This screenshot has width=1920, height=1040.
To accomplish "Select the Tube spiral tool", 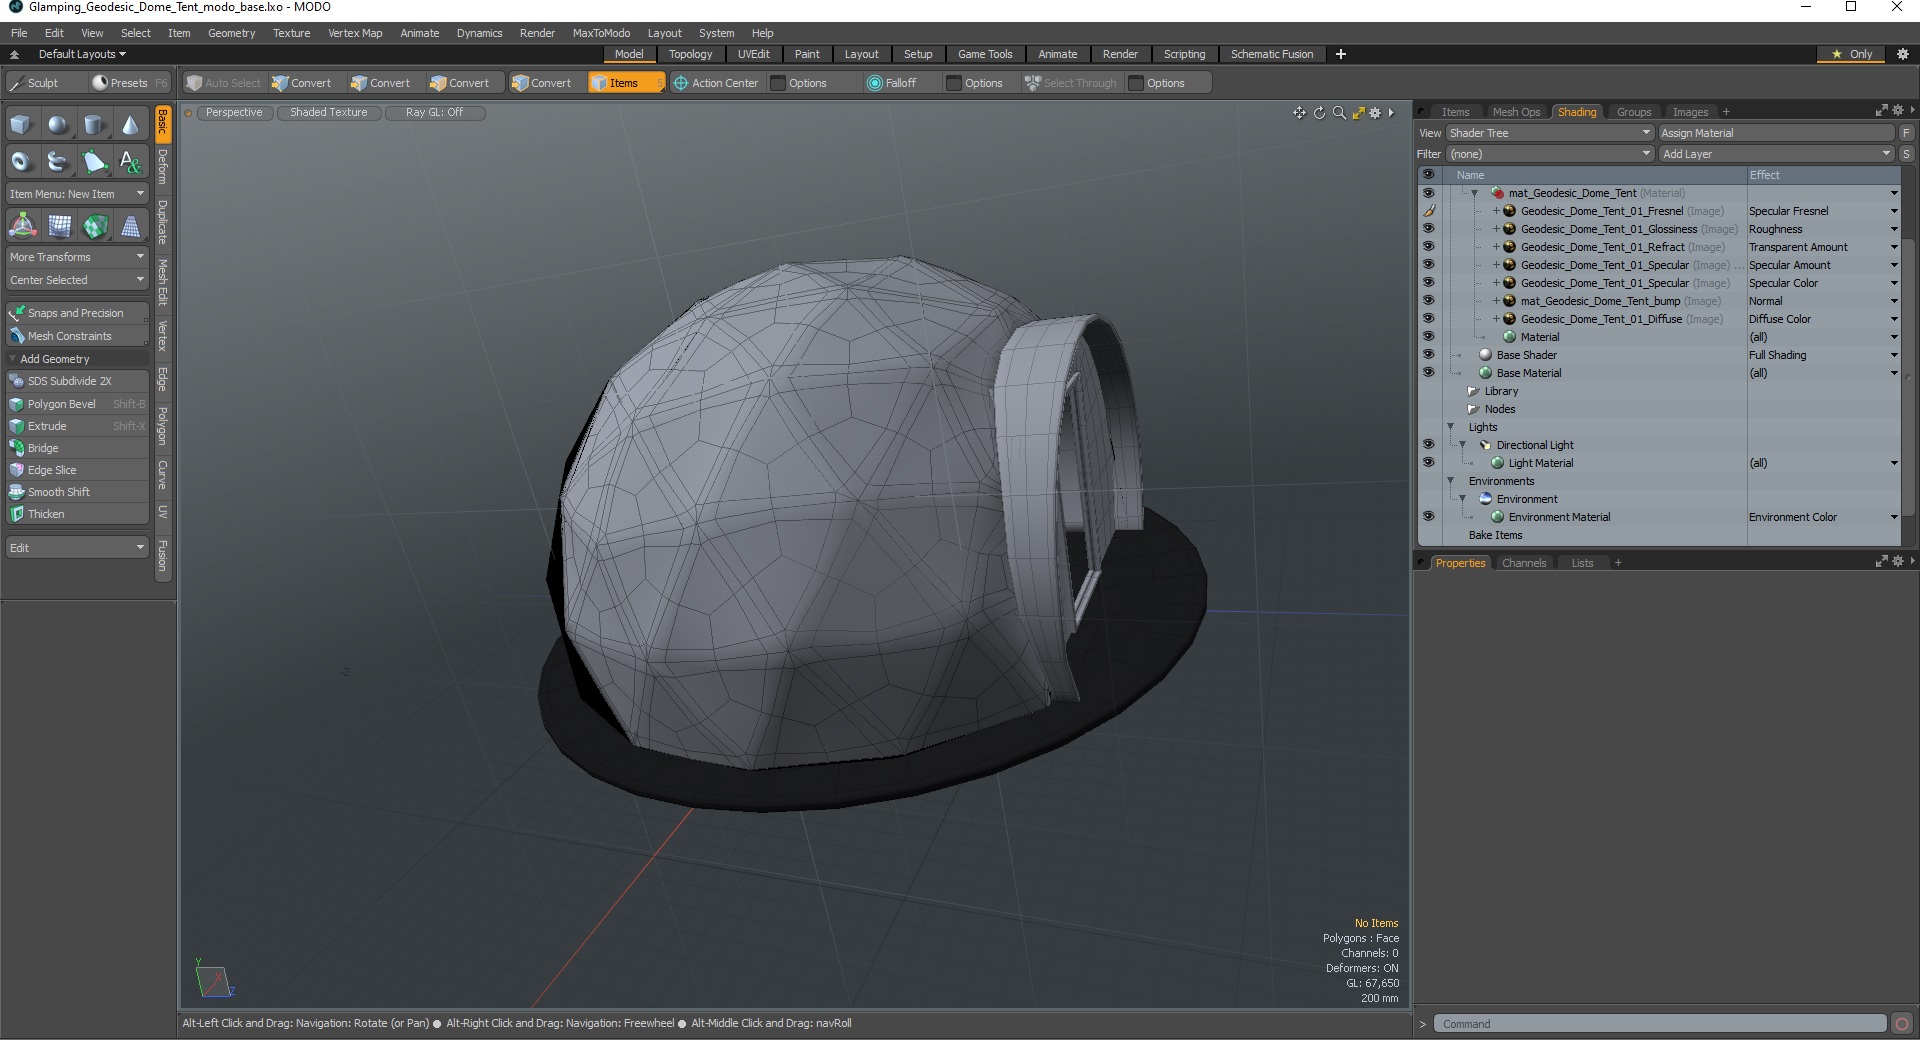I will point(58,161).
